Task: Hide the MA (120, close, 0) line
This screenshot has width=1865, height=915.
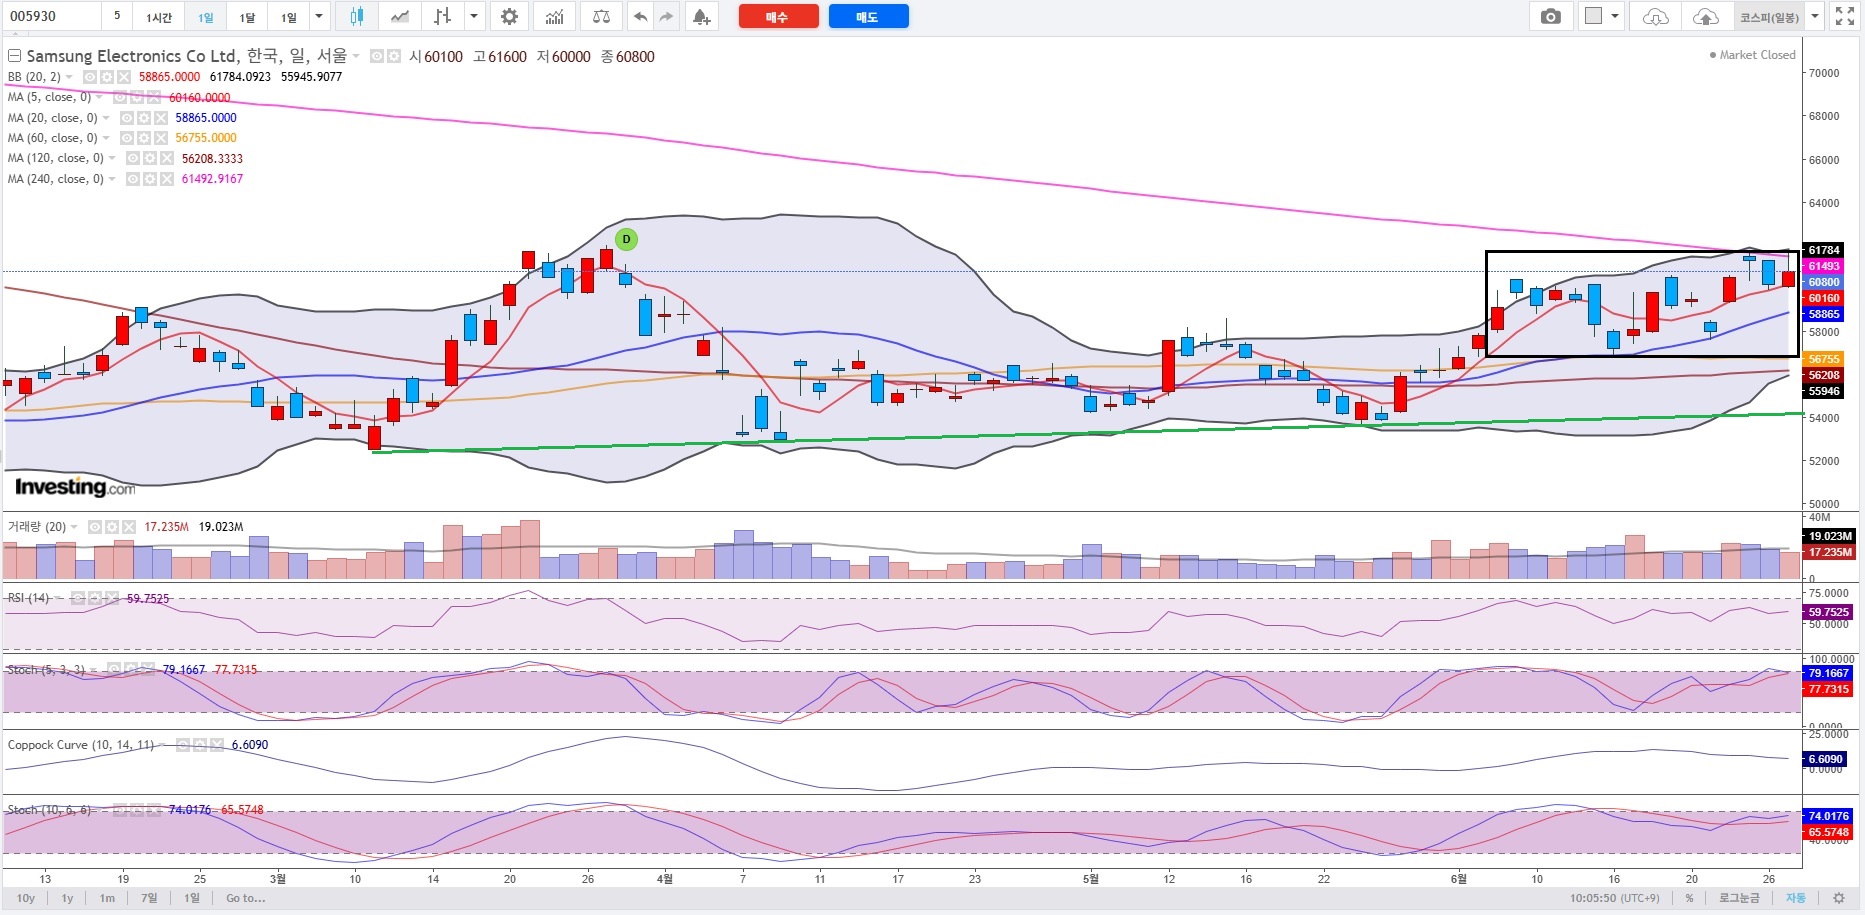Action: point(132,159)
